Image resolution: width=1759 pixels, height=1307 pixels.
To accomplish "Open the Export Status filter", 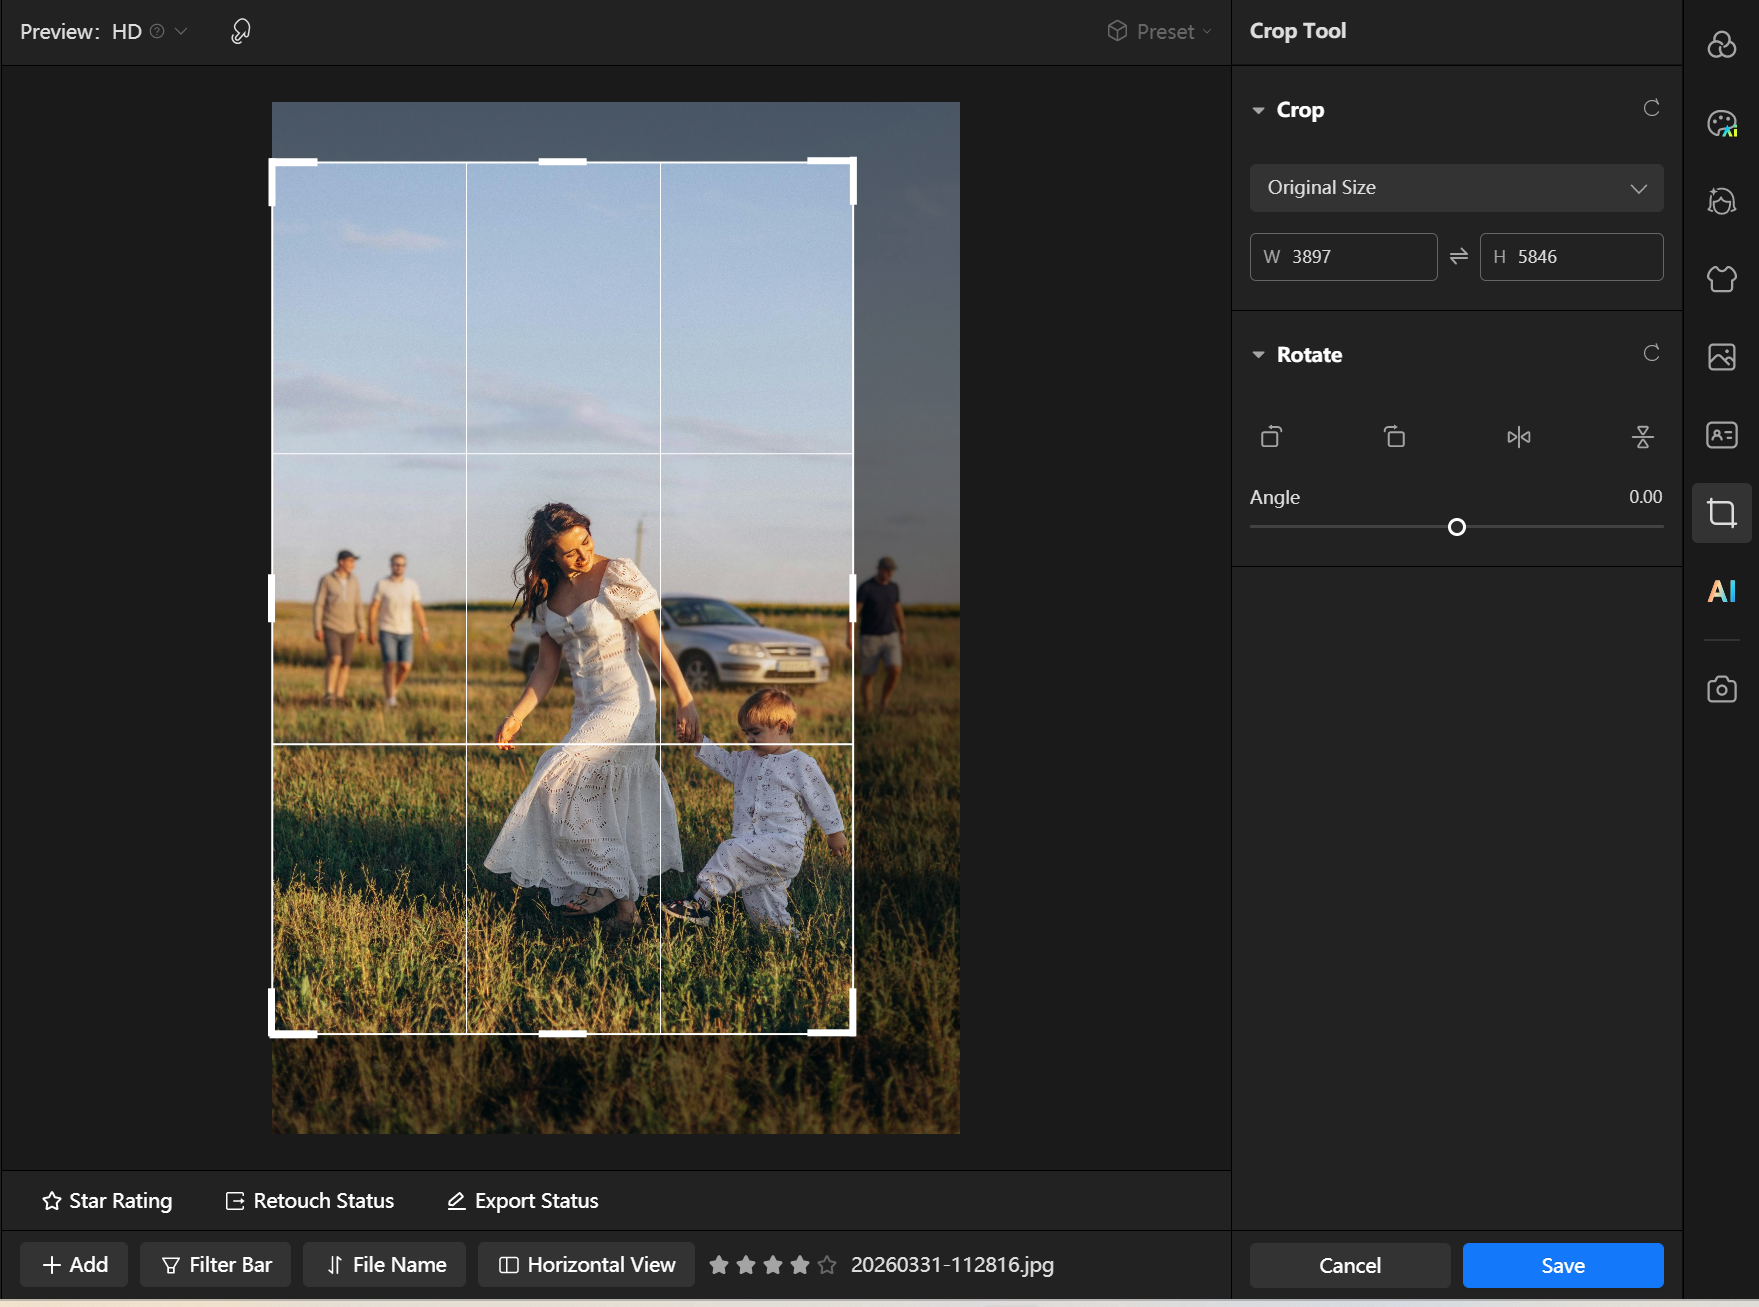I will 522,1201.
